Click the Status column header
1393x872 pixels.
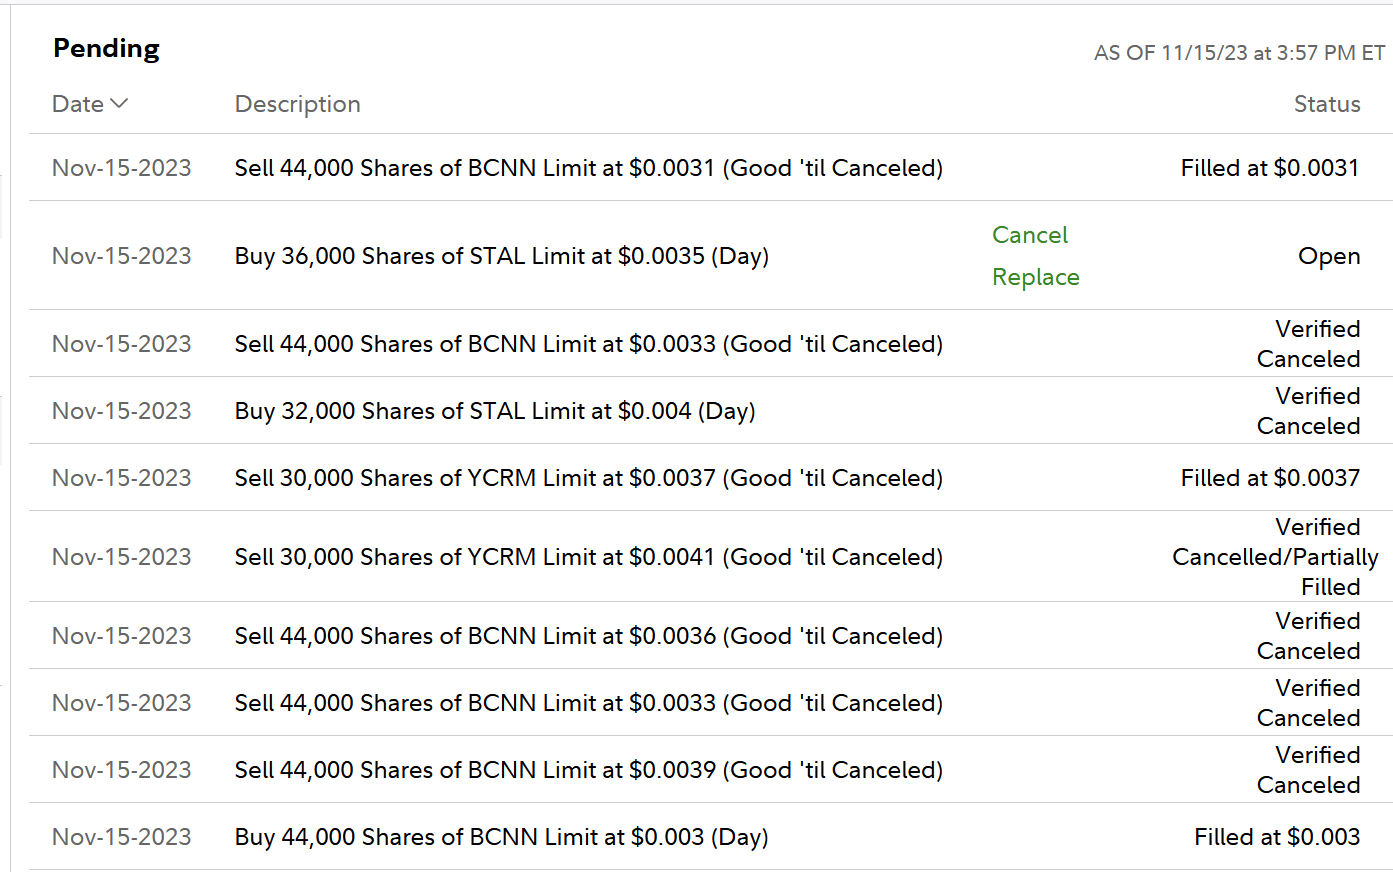click(x=1326, y=104)
